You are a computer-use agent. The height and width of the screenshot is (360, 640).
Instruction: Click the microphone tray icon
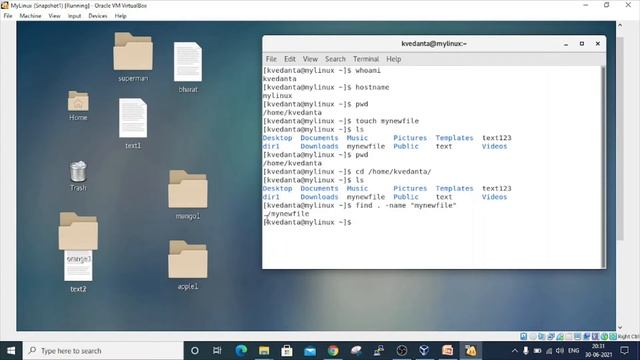point(526,351)
